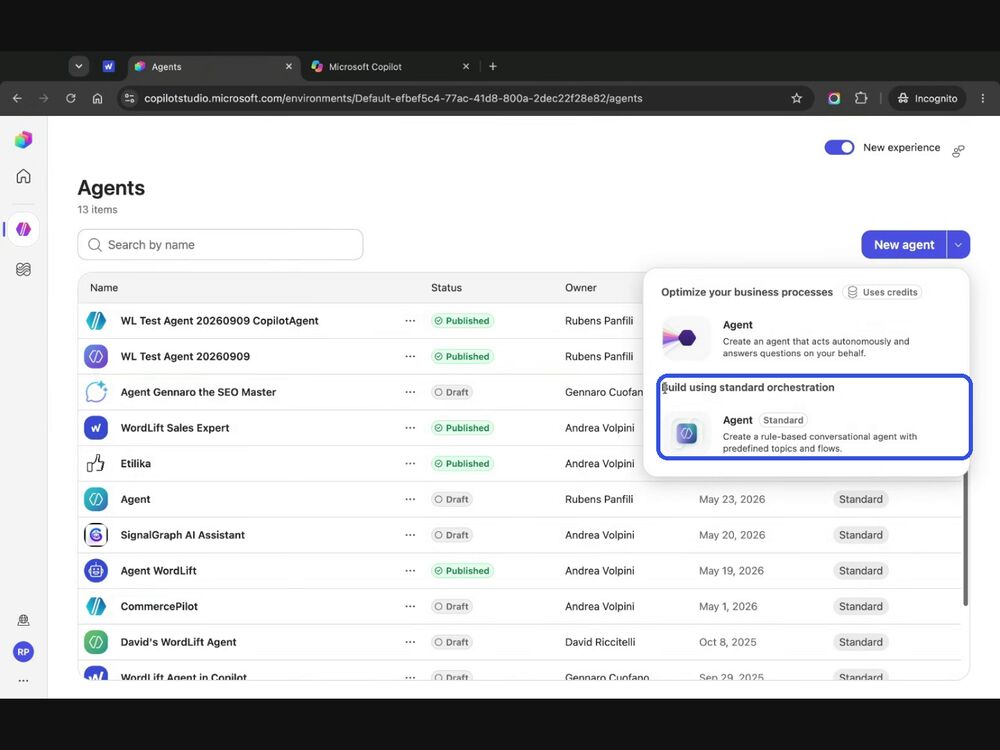The image size is (1000, 750).
Task: Open the Flows sidebar icon
Action: 24,269
